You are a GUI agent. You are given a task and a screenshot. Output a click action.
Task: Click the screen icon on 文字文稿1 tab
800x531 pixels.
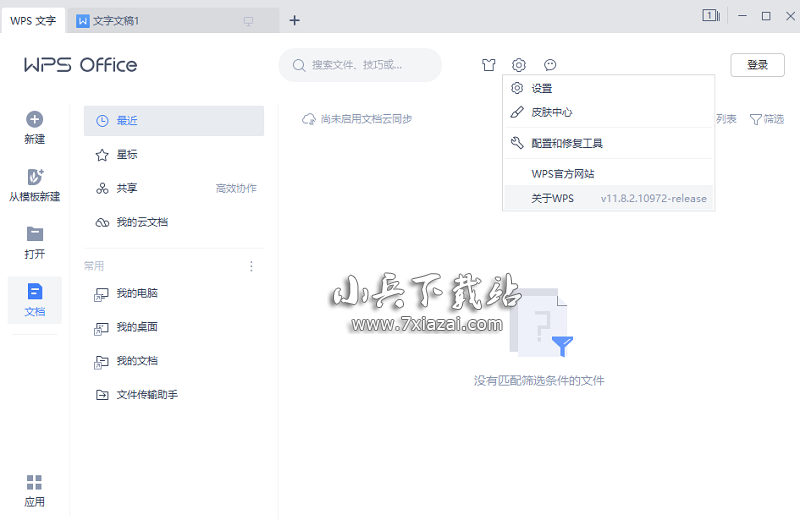(248, 21)
